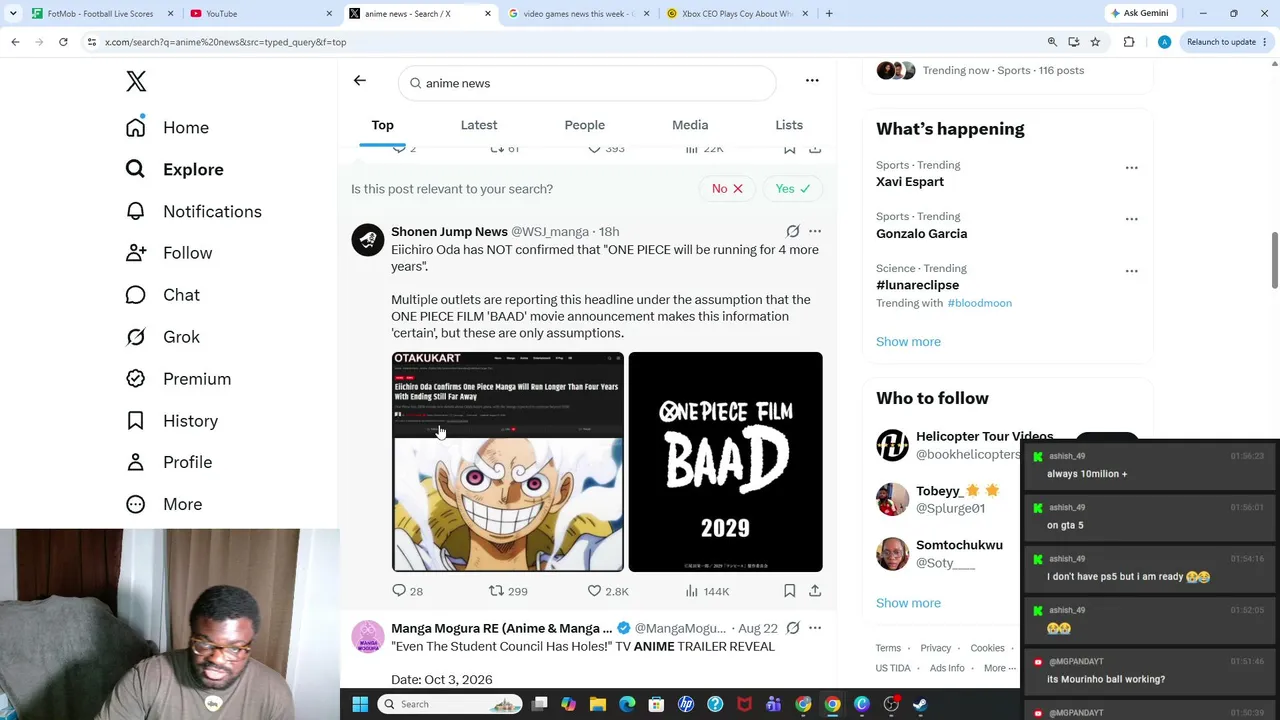Image resolution: width=1280 pixels, height=720 pixels.
Task: Switch to the FotMob browser tab
Action: (100, 14)
